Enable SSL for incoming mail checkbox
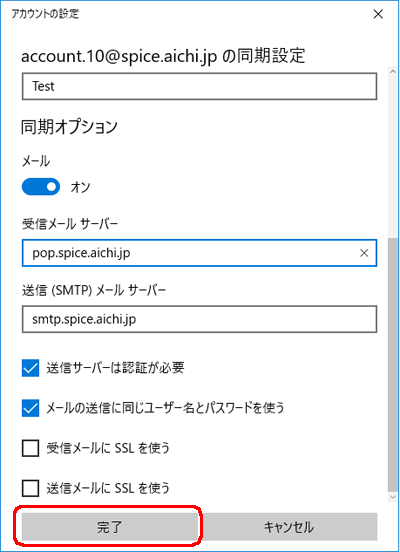 31,448
